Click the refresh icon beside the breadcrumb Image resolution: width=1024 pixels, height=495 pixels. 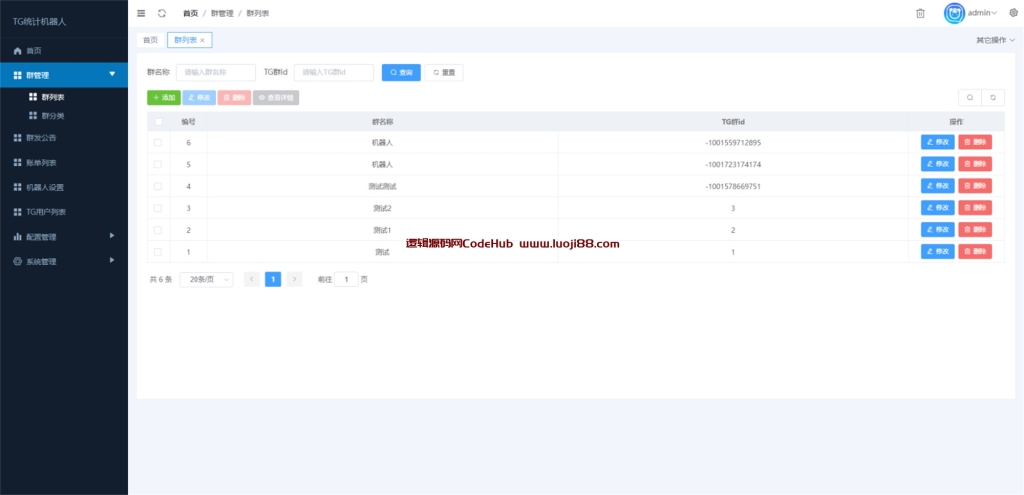click(x=162, y=13)
